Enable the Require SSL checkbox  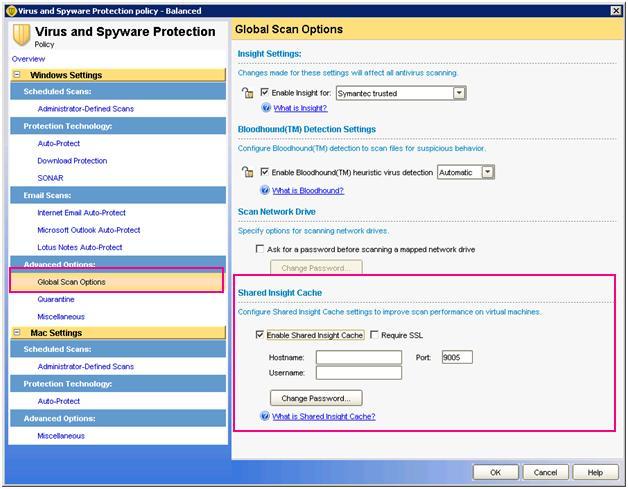coord(374,334)
